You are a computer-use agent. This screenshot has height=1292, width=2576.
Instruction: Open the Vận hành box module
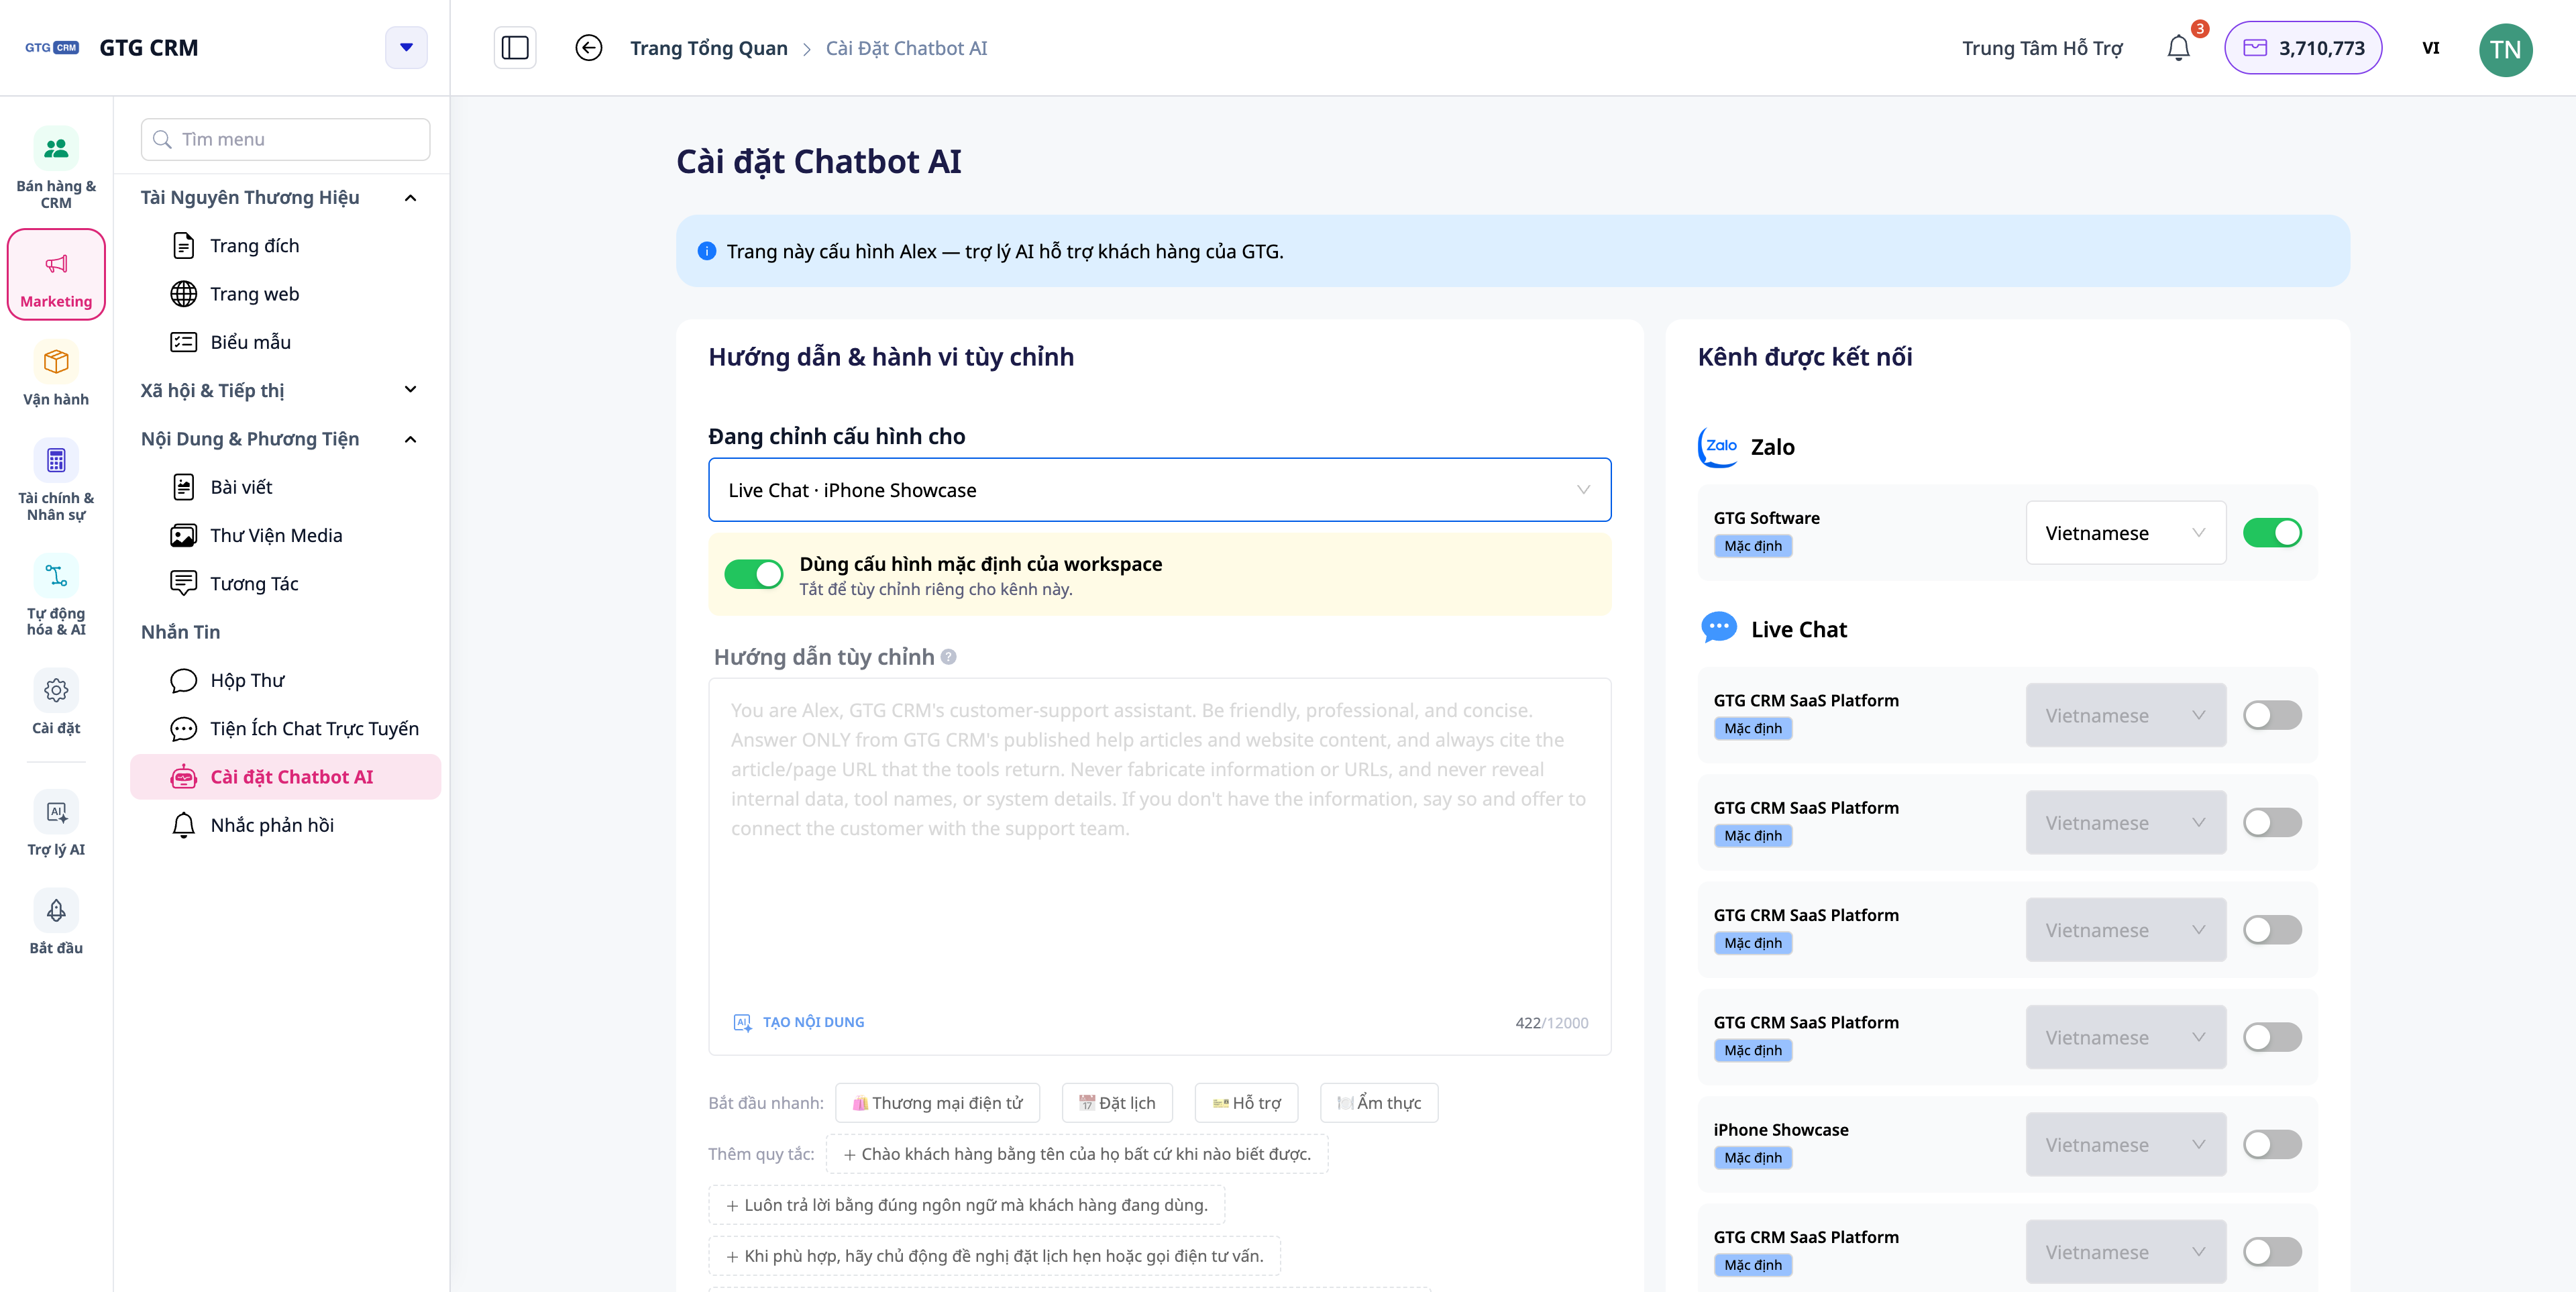(56, 374)
